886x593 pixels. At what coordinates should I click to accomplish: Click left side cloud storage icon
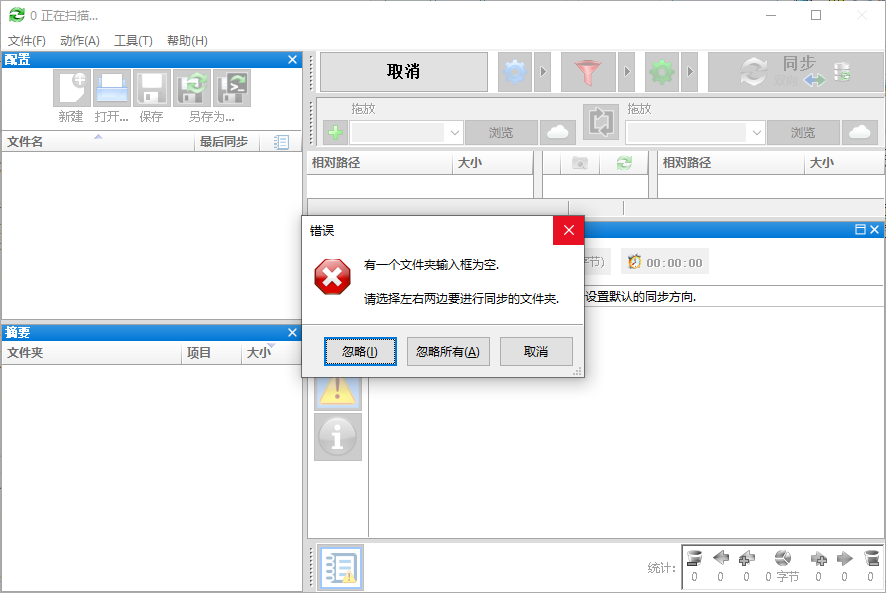(558, 132)
